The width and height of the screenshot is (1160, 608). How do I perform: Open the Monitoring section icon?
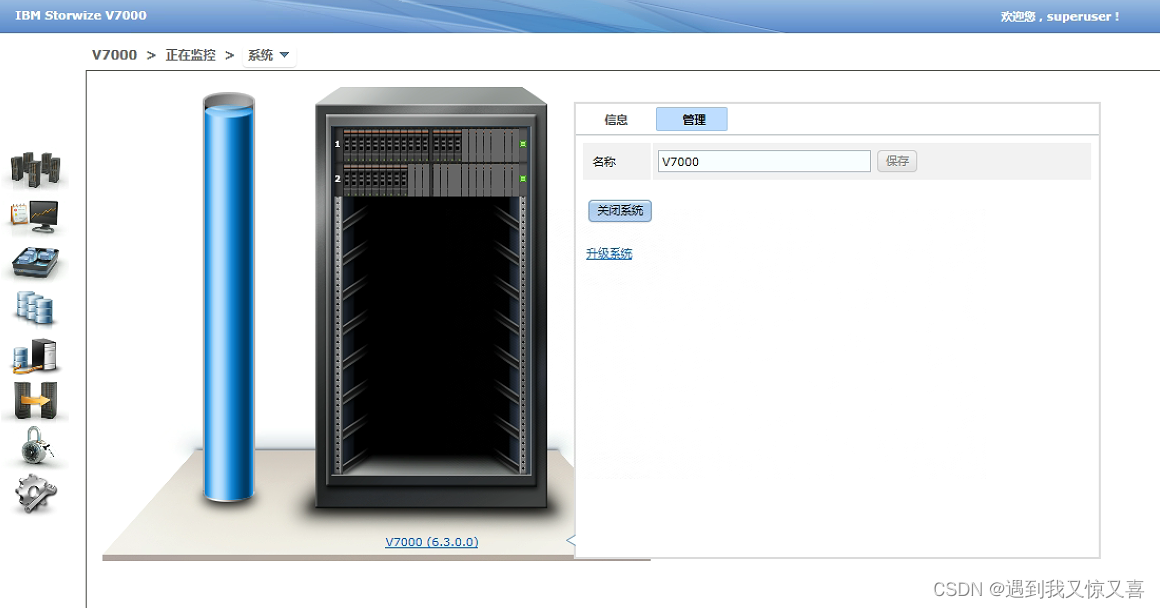pos(36,168)
